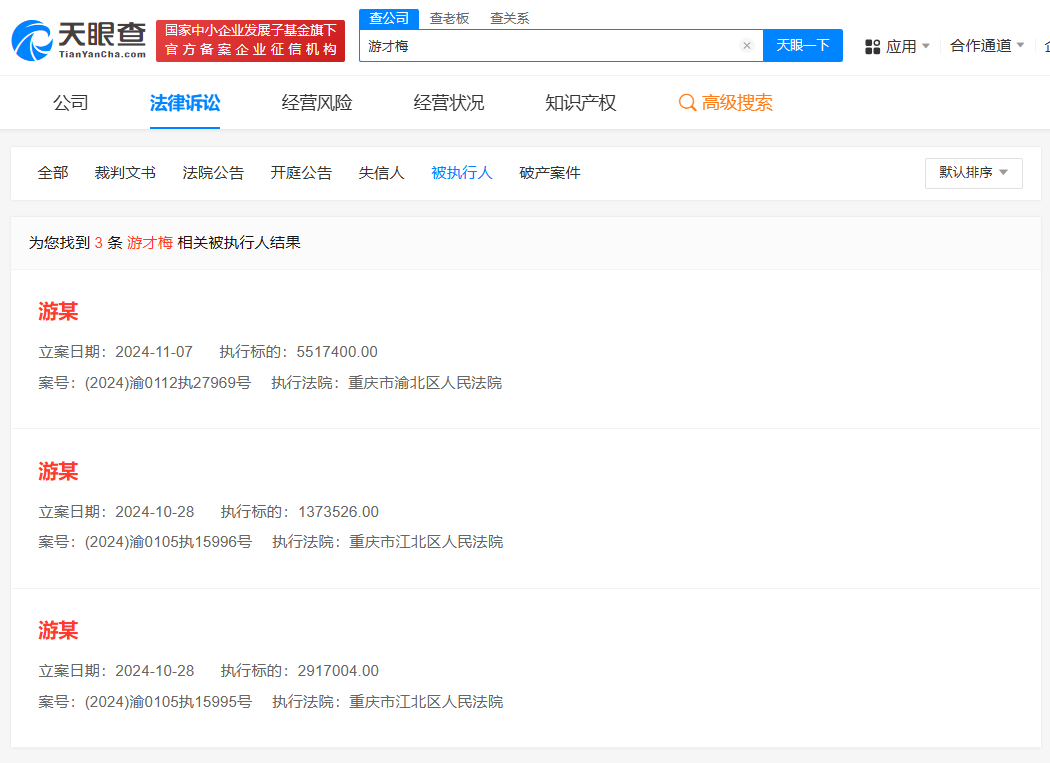Select the 查公司 search tab
This screenshot has height=763, width=1050.
coord(389,19)
